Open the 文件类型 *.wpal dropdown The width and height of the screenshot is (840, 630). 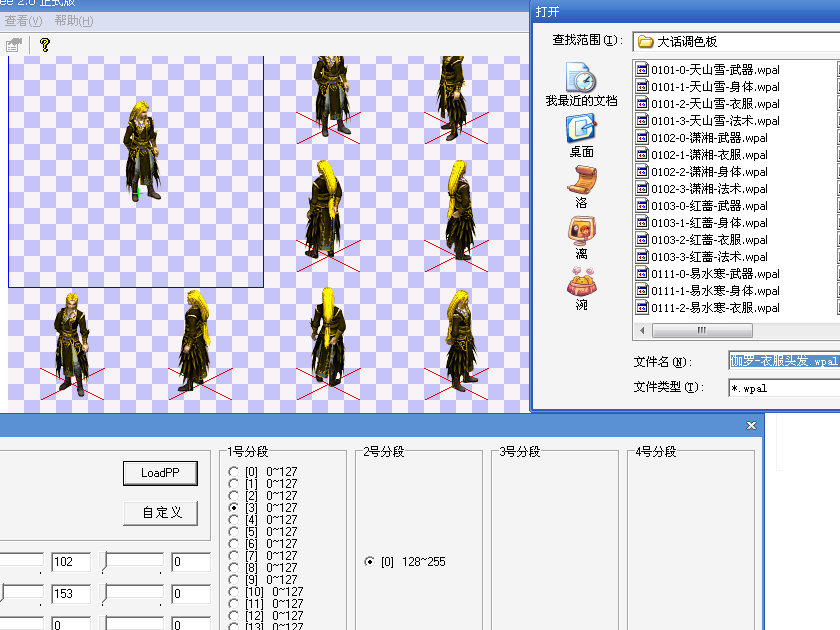click(x=784, y=387)
